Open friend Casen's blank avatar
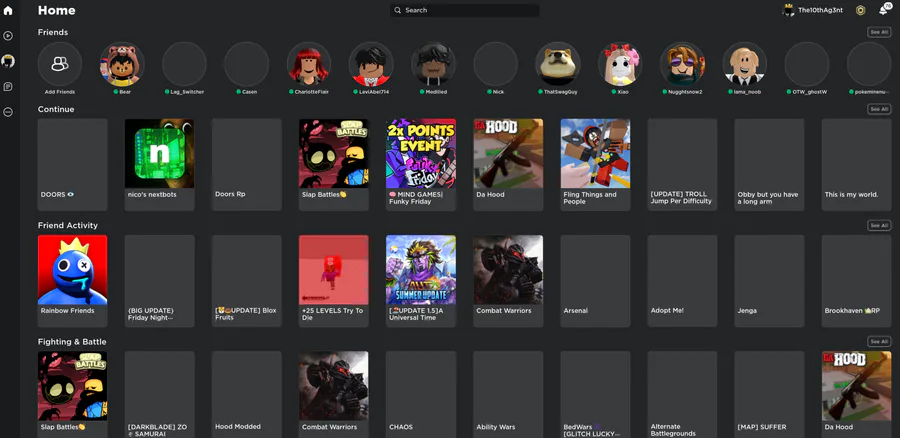The image size is (900, 438). coord(246,64)
